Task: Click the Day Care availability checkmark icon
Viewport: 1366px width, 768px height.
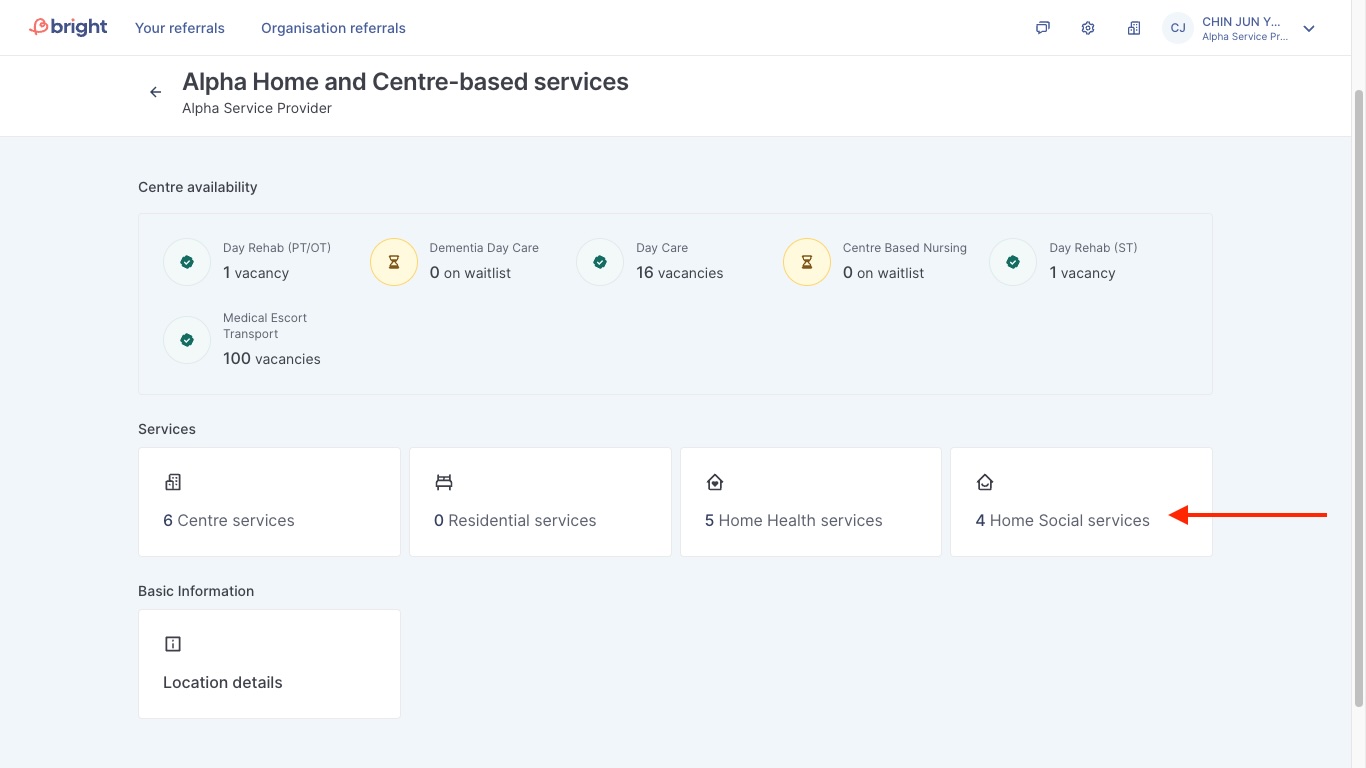Action: click(x=600, y=262)
